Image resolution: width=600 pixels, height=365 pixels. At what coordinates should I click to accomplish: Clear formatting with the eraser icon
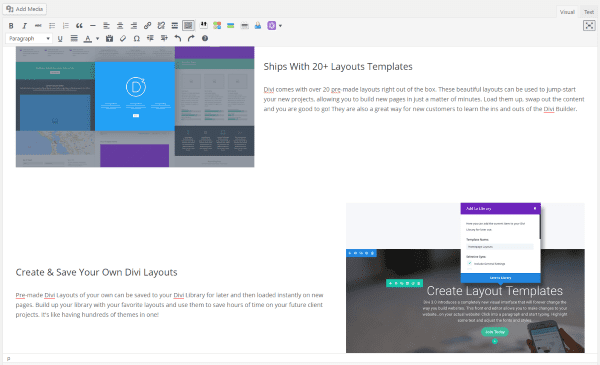123,38
